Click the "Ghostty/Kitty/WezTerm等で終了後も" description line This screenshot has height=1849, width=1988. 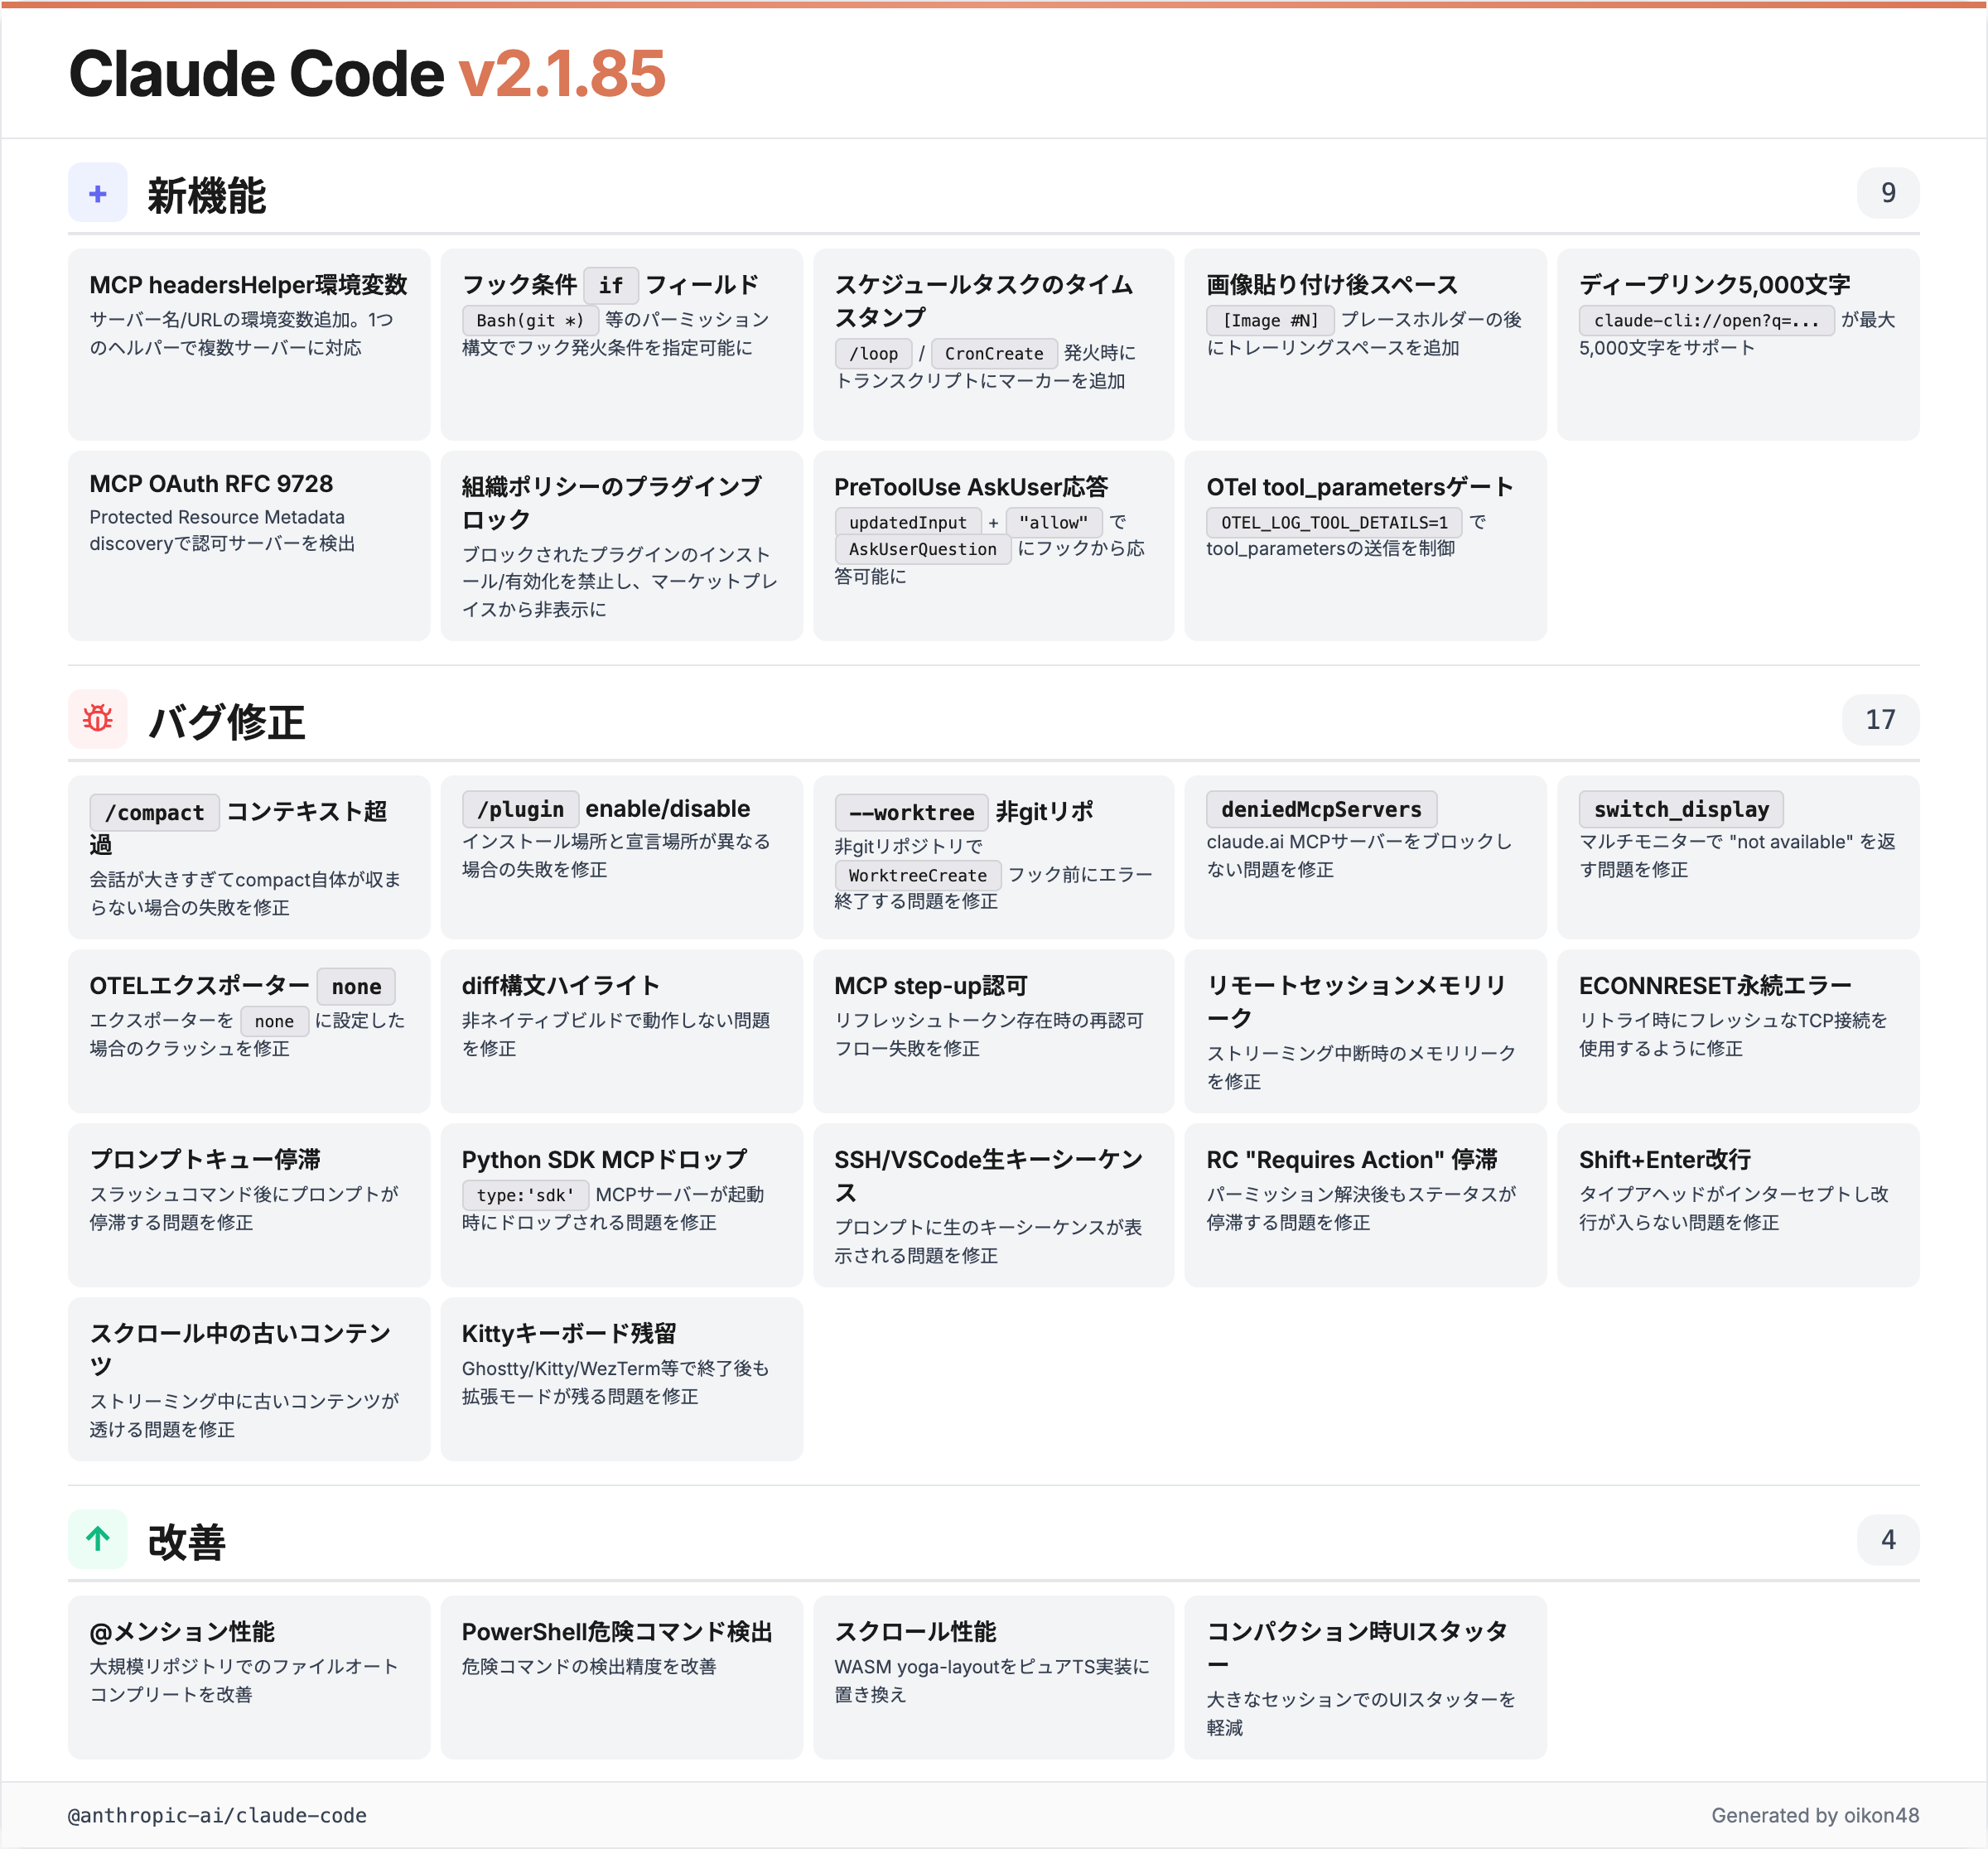[x=615, y=1368]
